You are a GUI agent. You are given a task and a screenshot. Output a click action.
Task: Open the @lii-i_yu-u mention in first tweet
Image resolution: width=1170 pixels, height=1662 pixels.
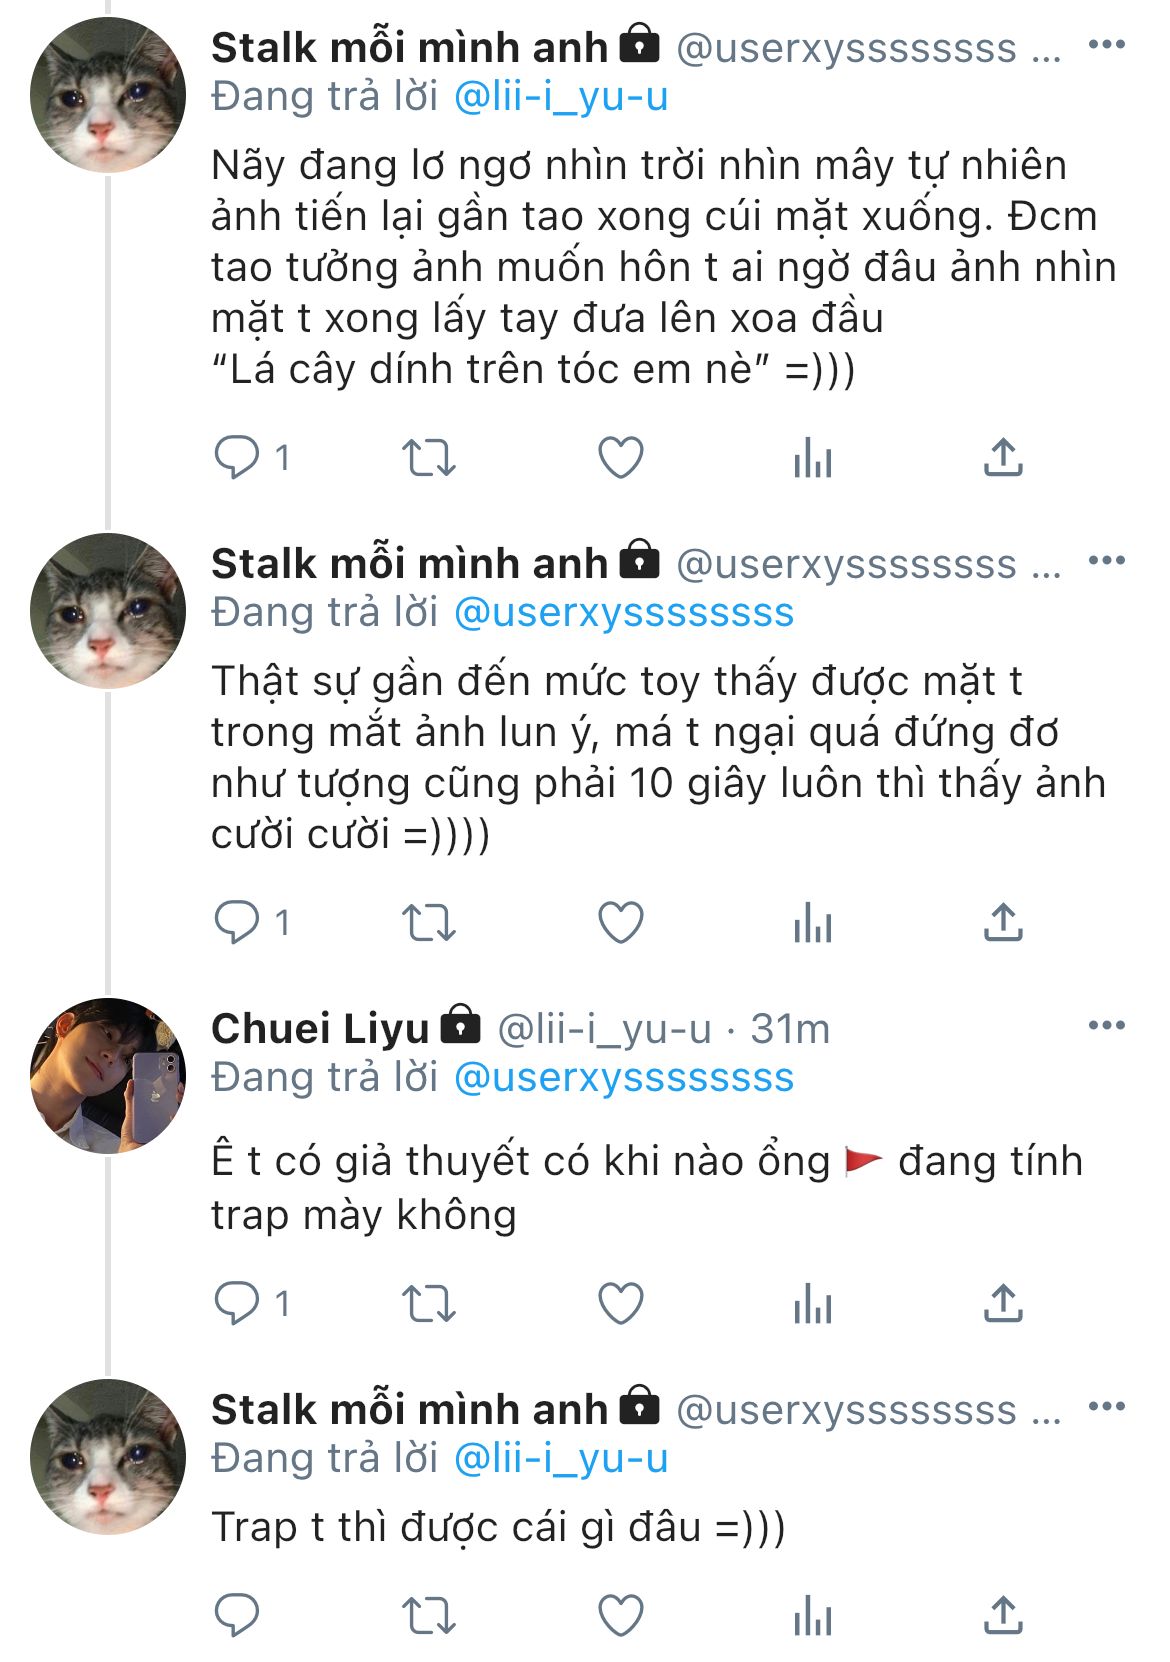pyautogui.click(x=561, y=97)
